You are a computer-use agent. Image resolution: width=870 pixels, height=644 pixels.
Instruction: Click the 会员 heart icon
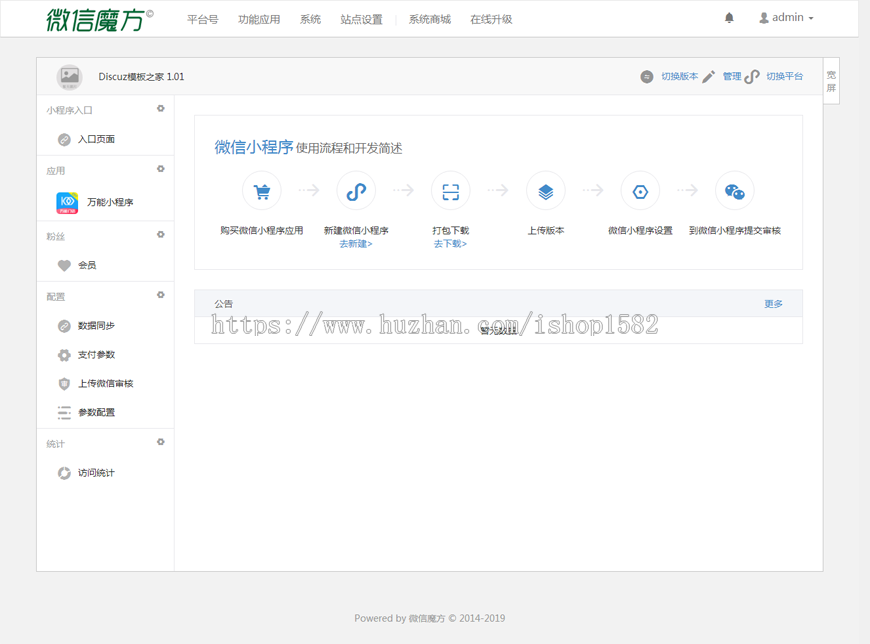pos(64,265)
